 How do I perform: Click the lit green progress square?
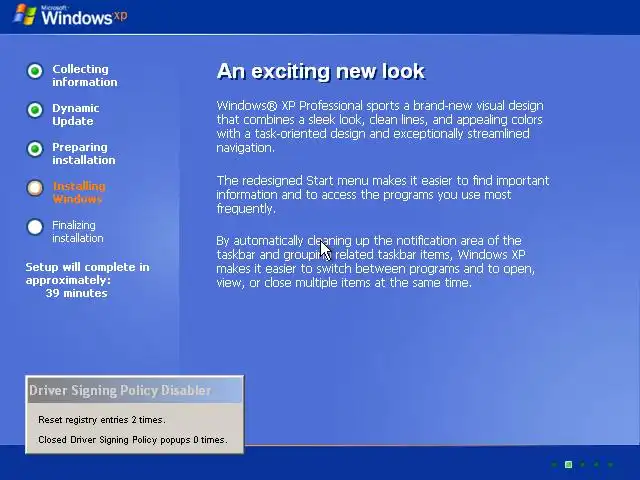pyautogui.click(x=568, y=464)
